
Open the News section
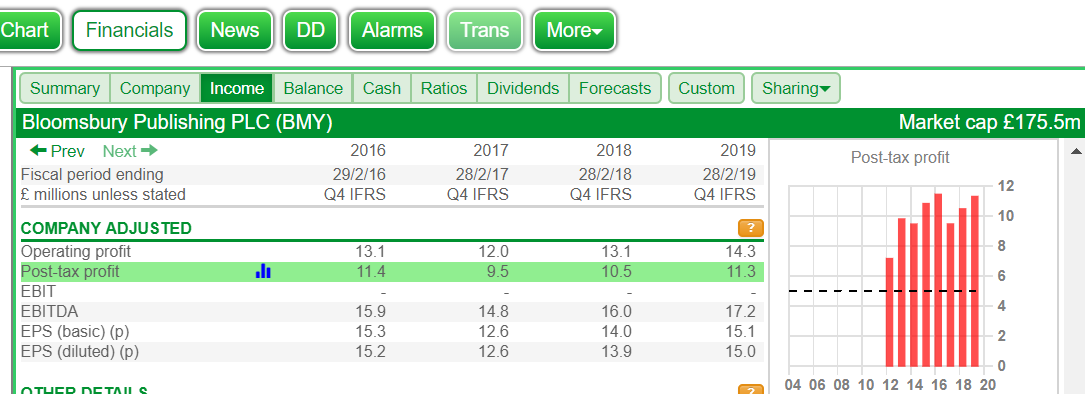[x=235, y=30]
